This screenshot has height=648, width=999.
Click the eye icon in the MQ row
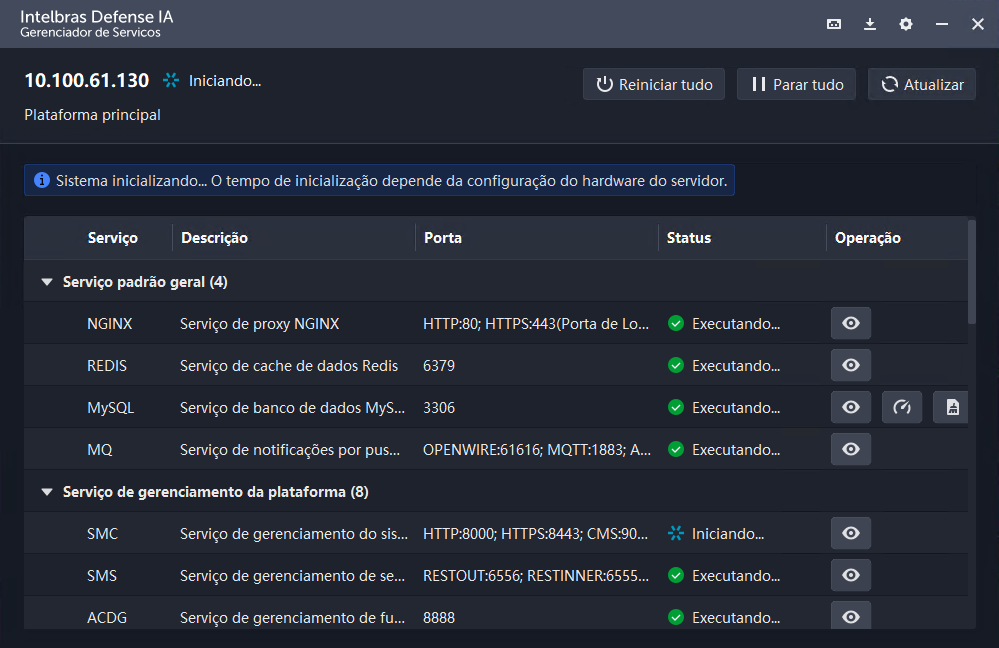click(851, 450)
